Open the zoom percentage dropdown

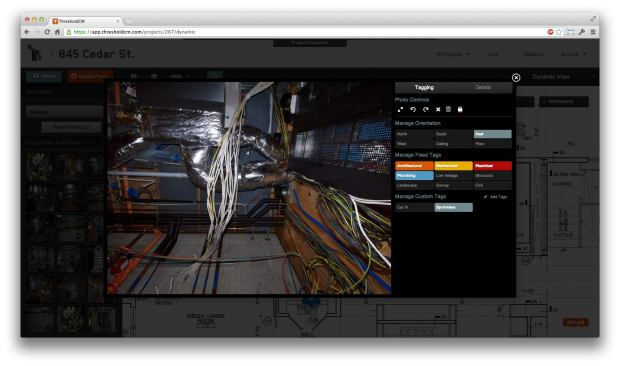coord(180,76)
